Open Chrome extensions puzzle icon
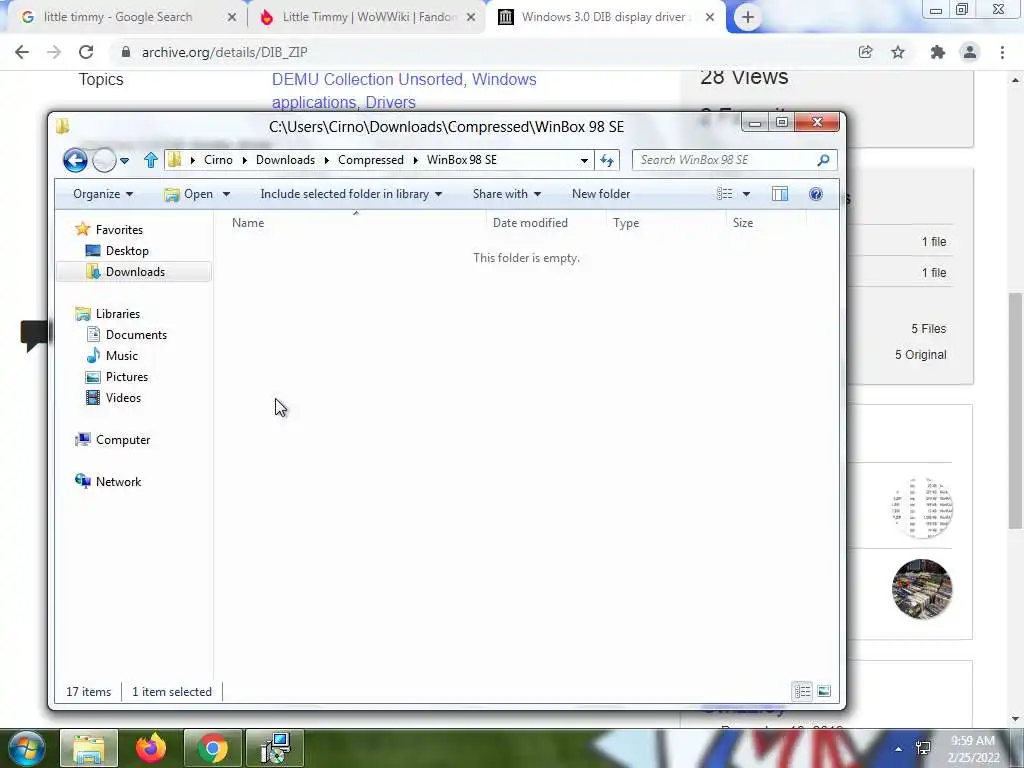 938,52
